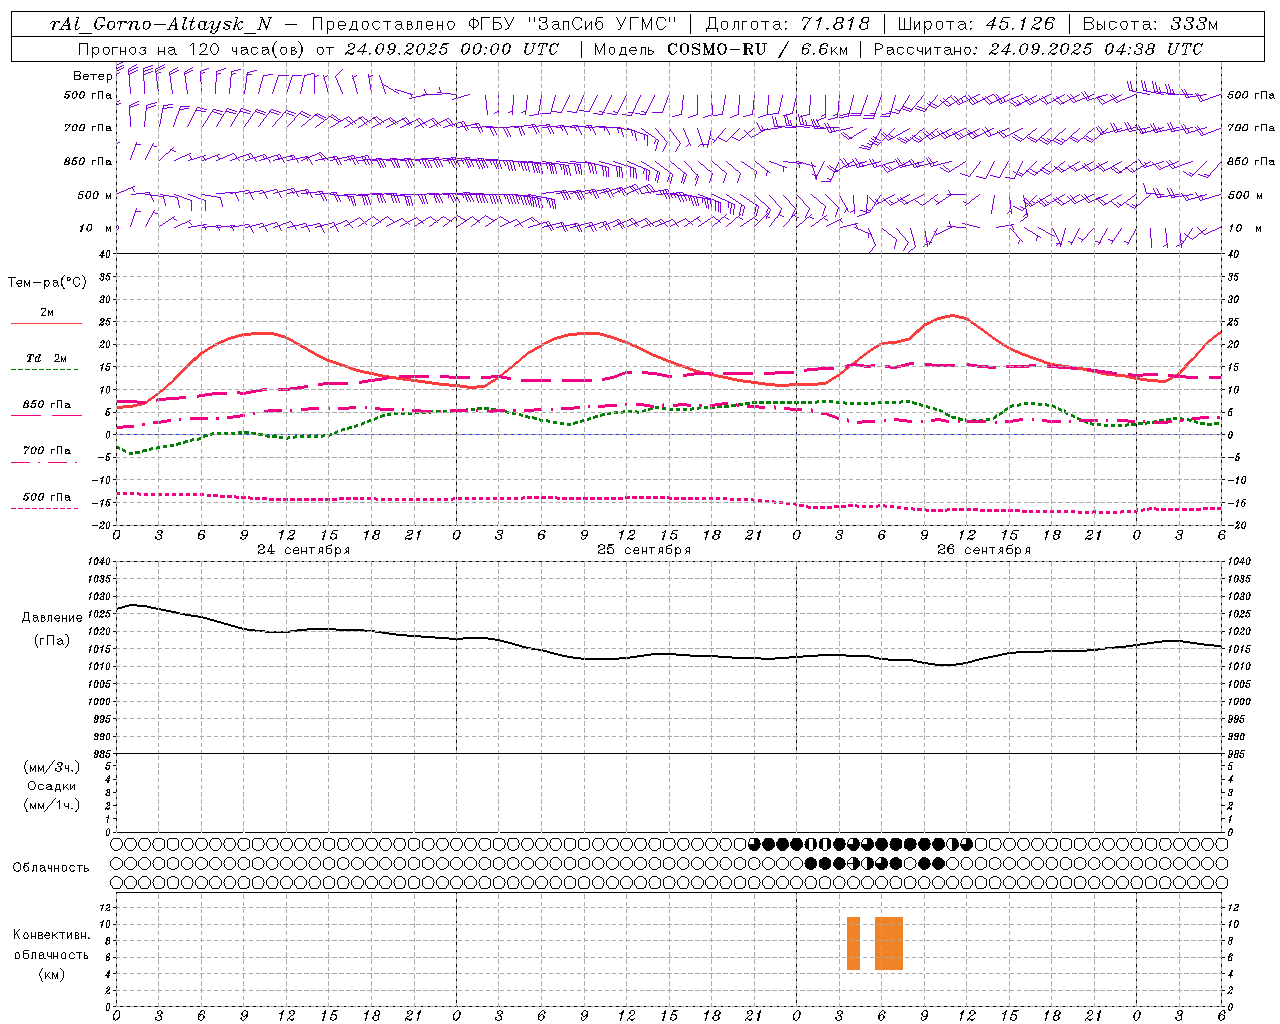This screenshot has width=1280, height=1024.
Task: Click the Td 2м dew point legend entry
Action: tap(47, 358)
